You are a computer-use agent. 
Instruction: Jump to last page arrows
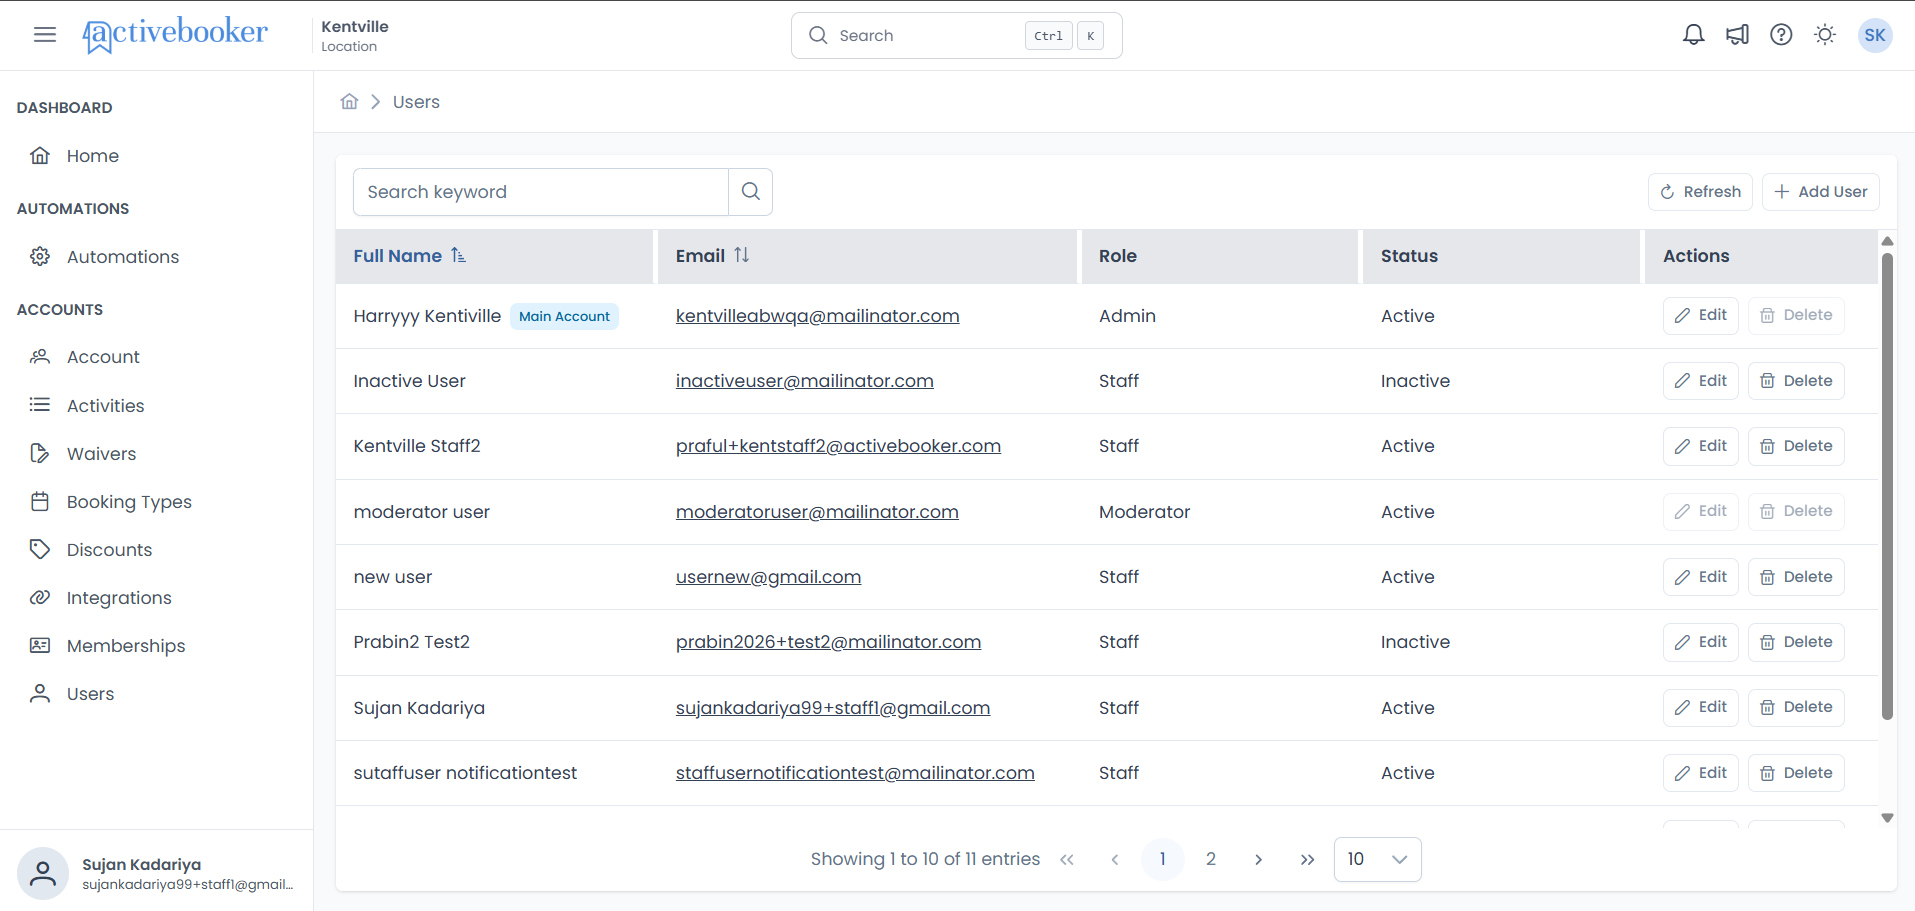point(1307,860)
